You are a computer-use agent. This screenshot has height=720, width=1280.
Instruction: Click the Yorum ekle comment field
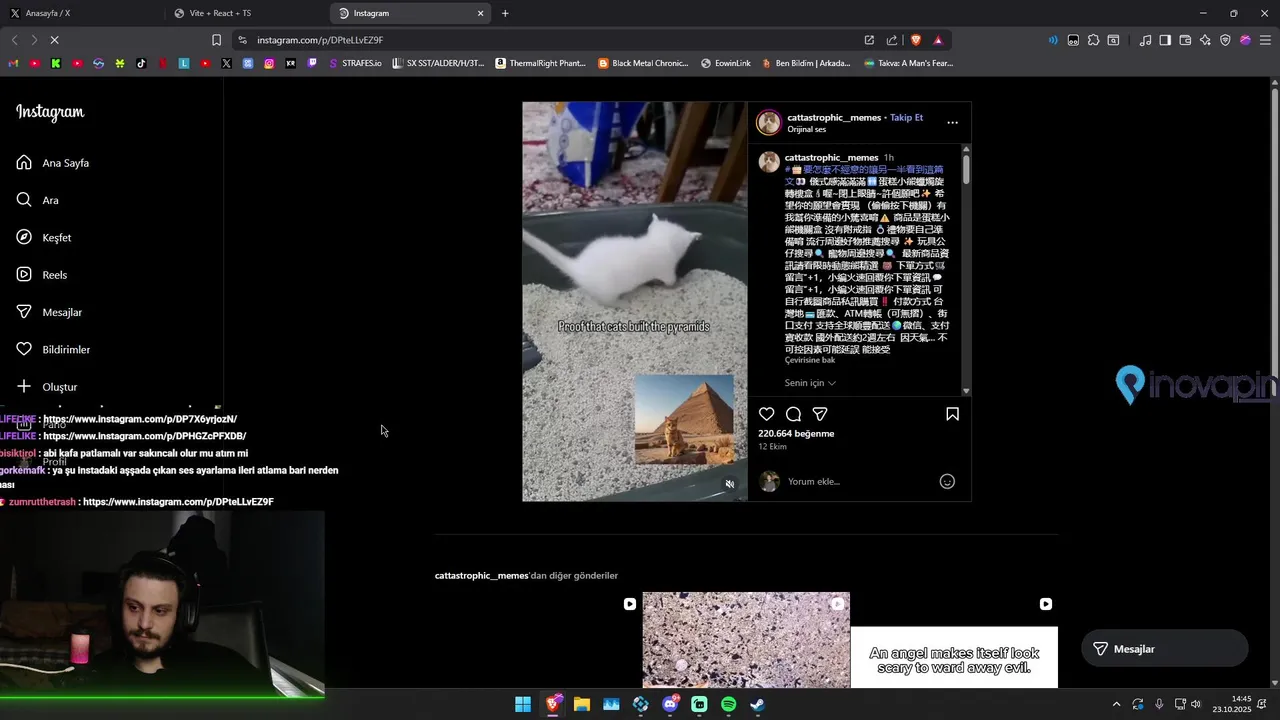coord(860,482)
